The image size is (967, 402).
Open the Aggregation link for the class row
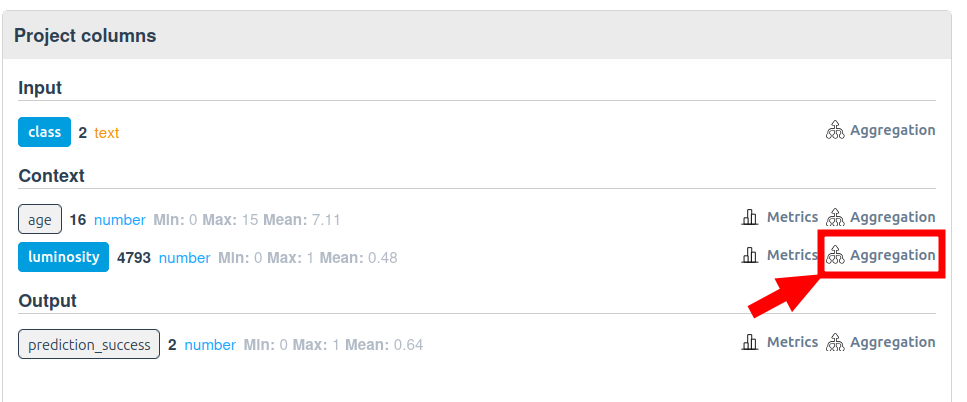click(892, 130)
